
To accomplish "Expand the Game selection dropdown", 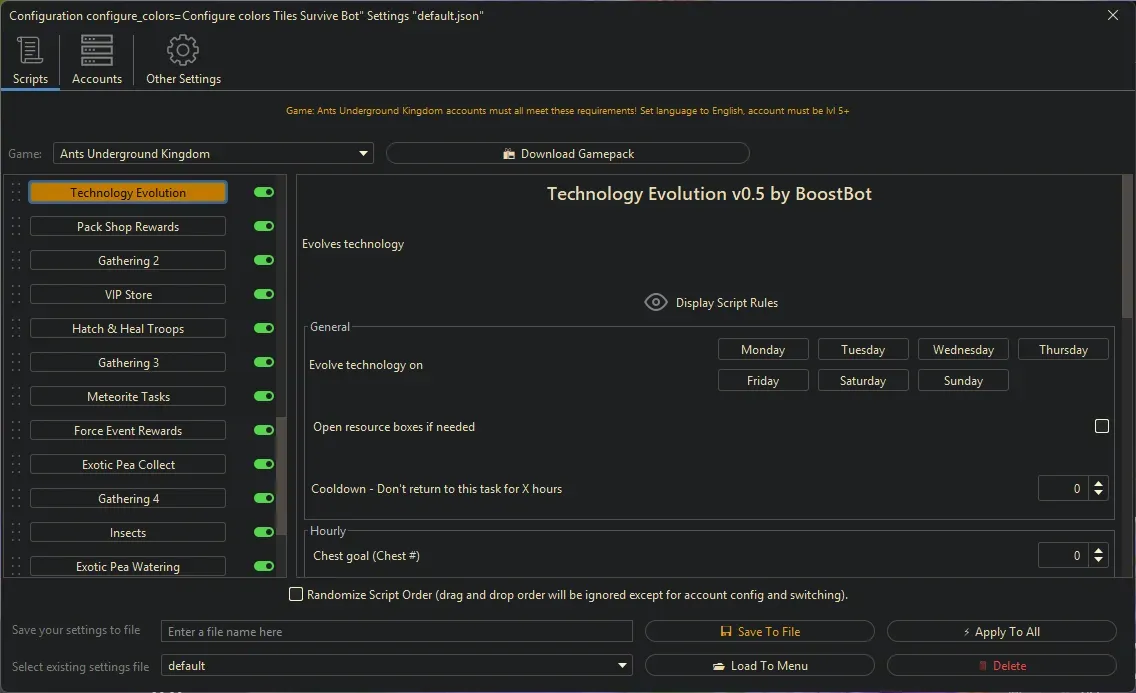I will click(x=363, y=154).
